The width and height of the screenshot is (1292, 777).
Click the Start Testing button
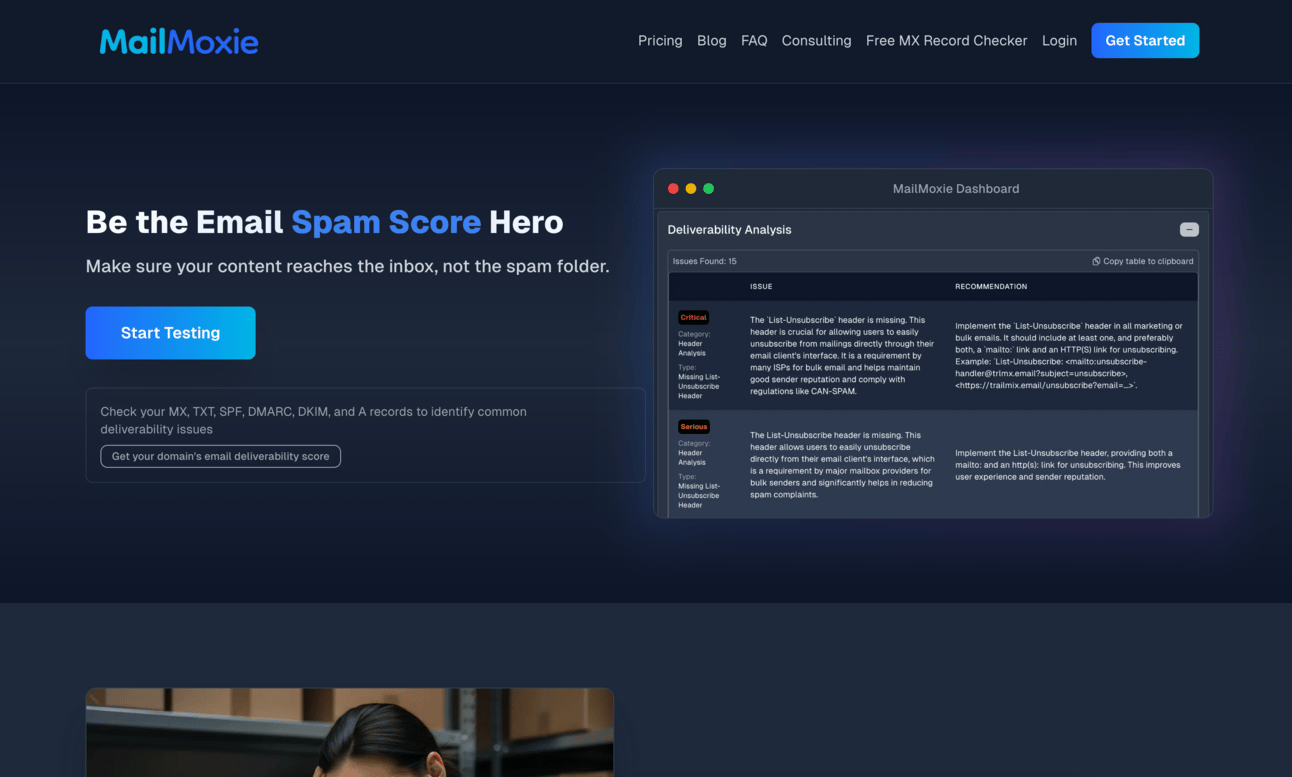170,333
